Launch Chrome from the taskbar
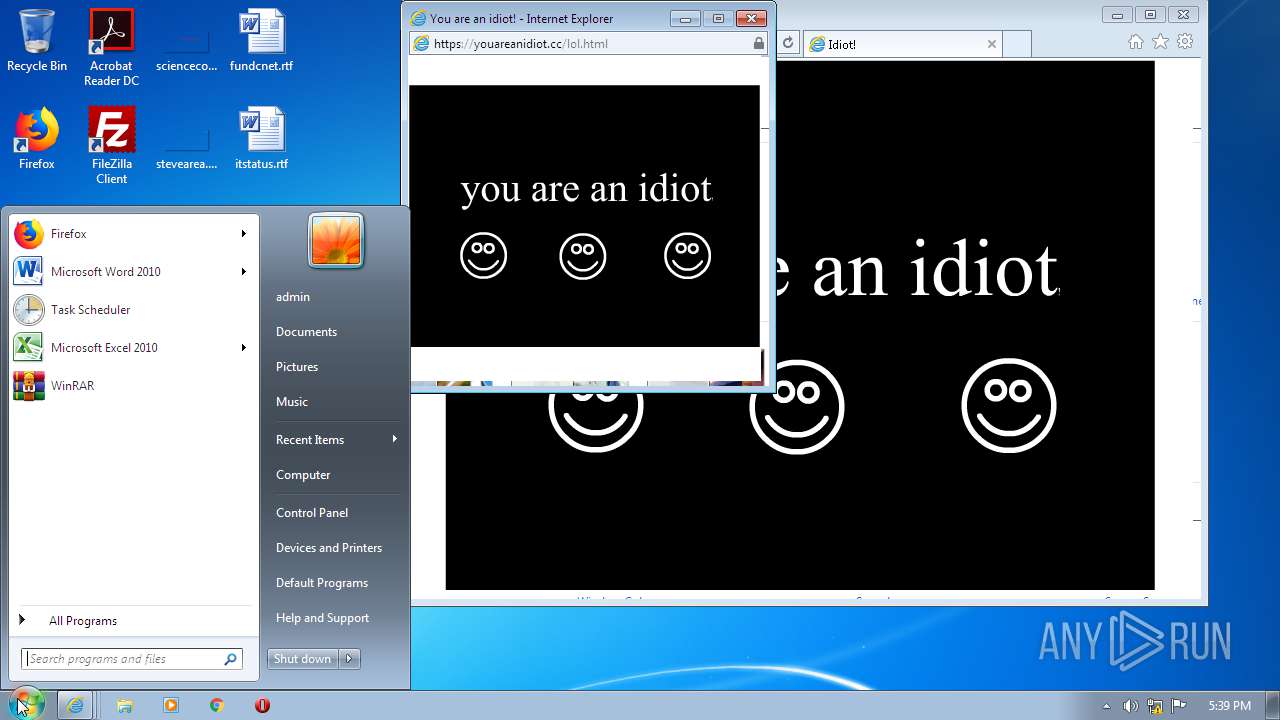The height and width of the screenshot is (720, 1280). coord(217,705)
